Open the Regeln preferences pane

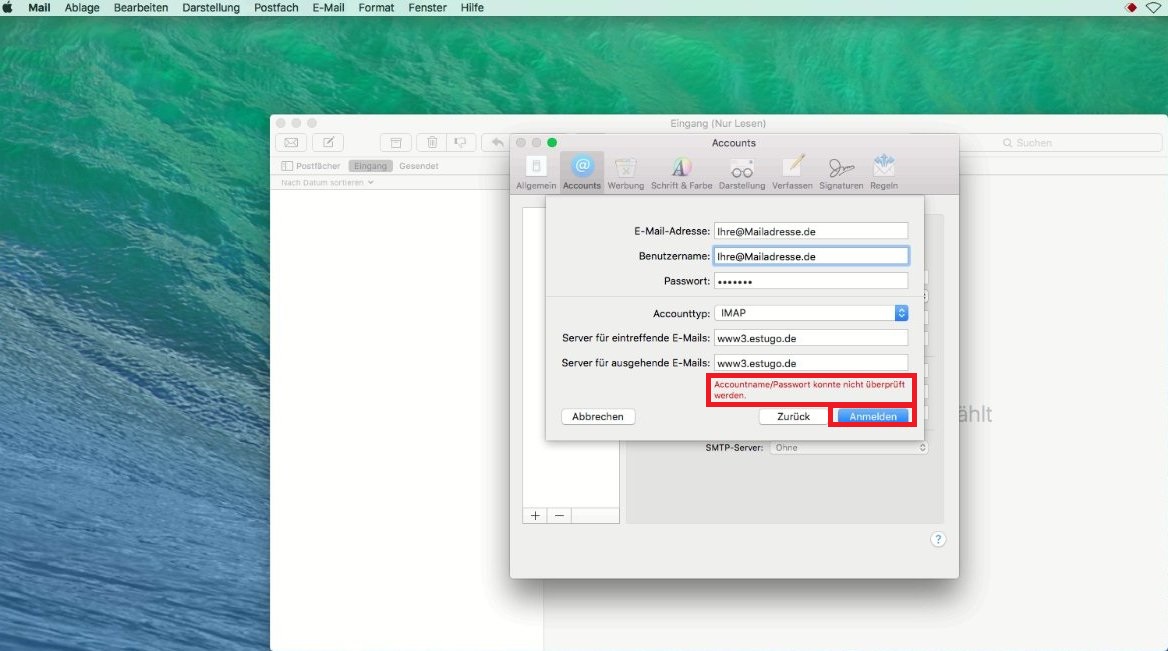883,172
